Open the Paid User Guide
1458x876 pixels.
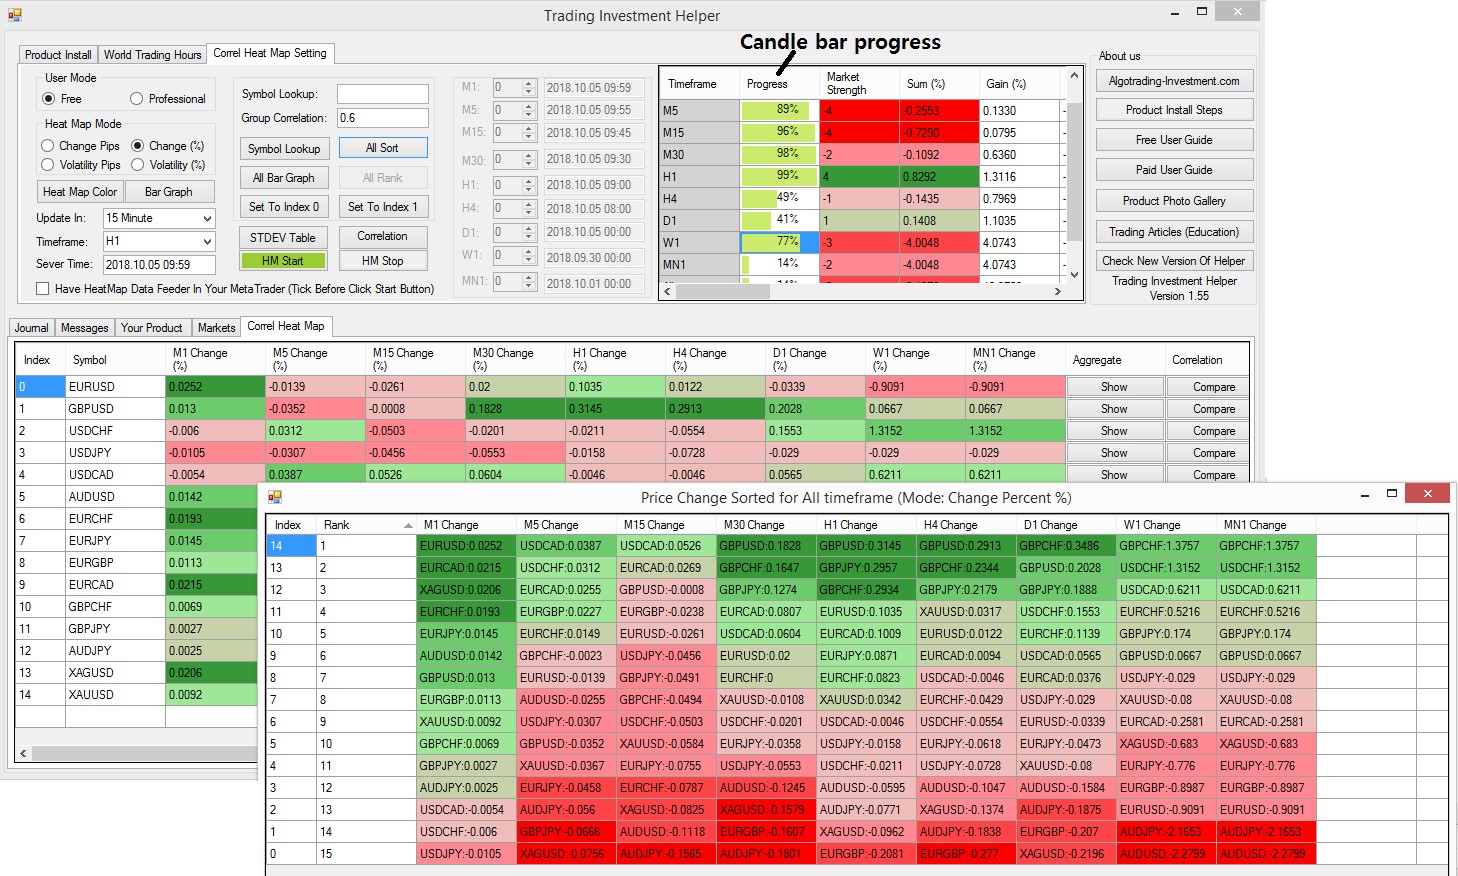pos(1174,170)
